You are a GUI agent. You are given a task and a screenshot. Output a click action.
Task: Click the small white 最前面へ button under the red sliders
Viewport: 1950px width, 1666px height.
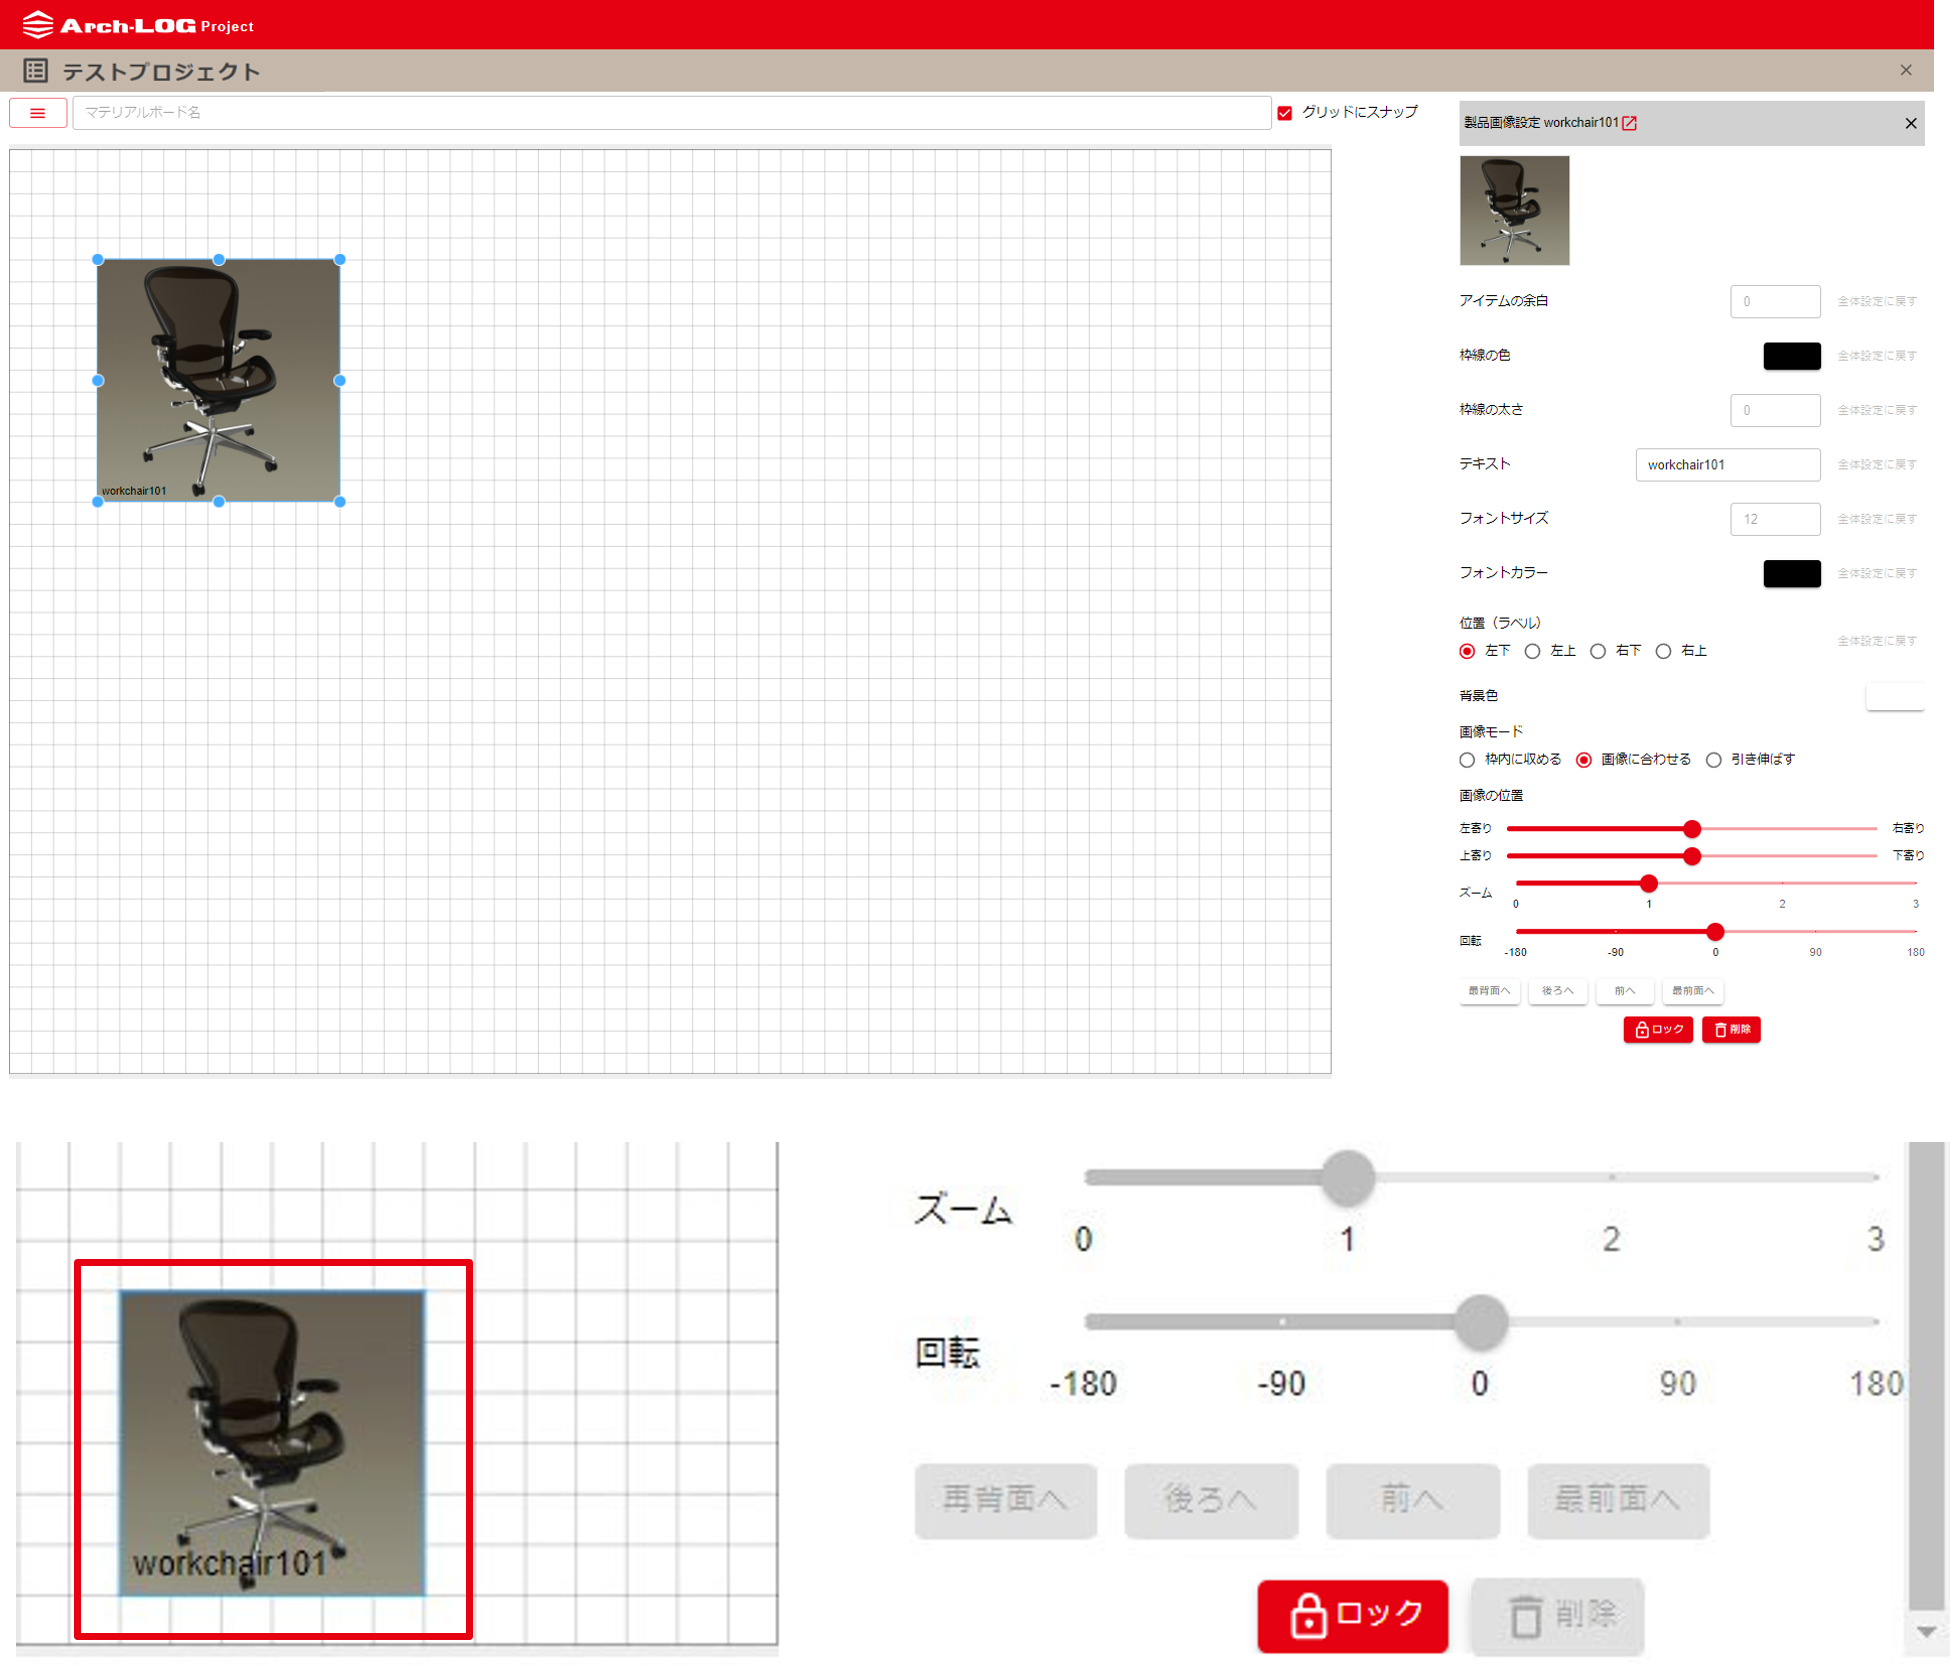(1693, 991)
